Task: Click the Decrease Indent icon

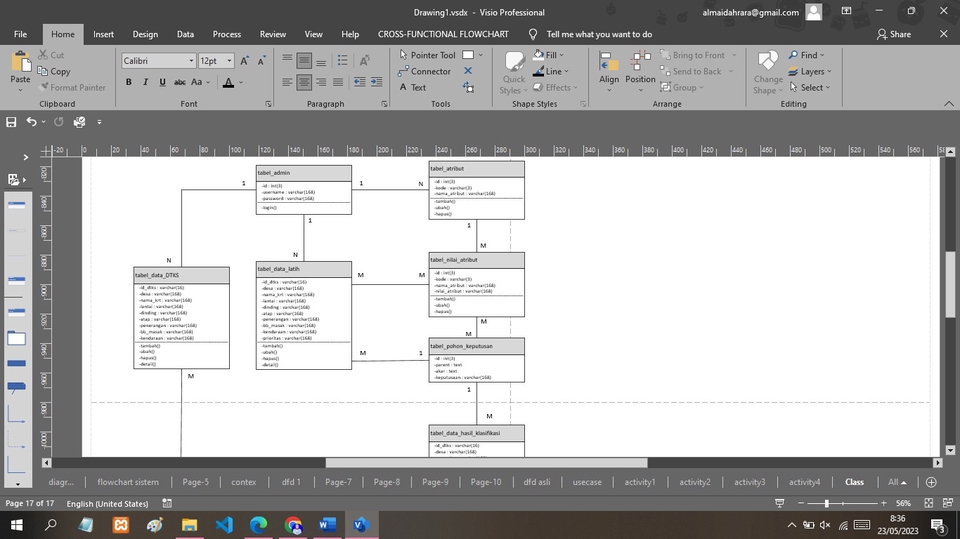Action: pos(359,82)
